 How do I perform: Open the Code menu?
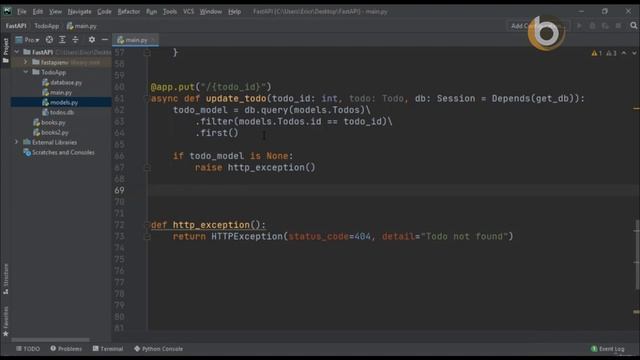104,11
